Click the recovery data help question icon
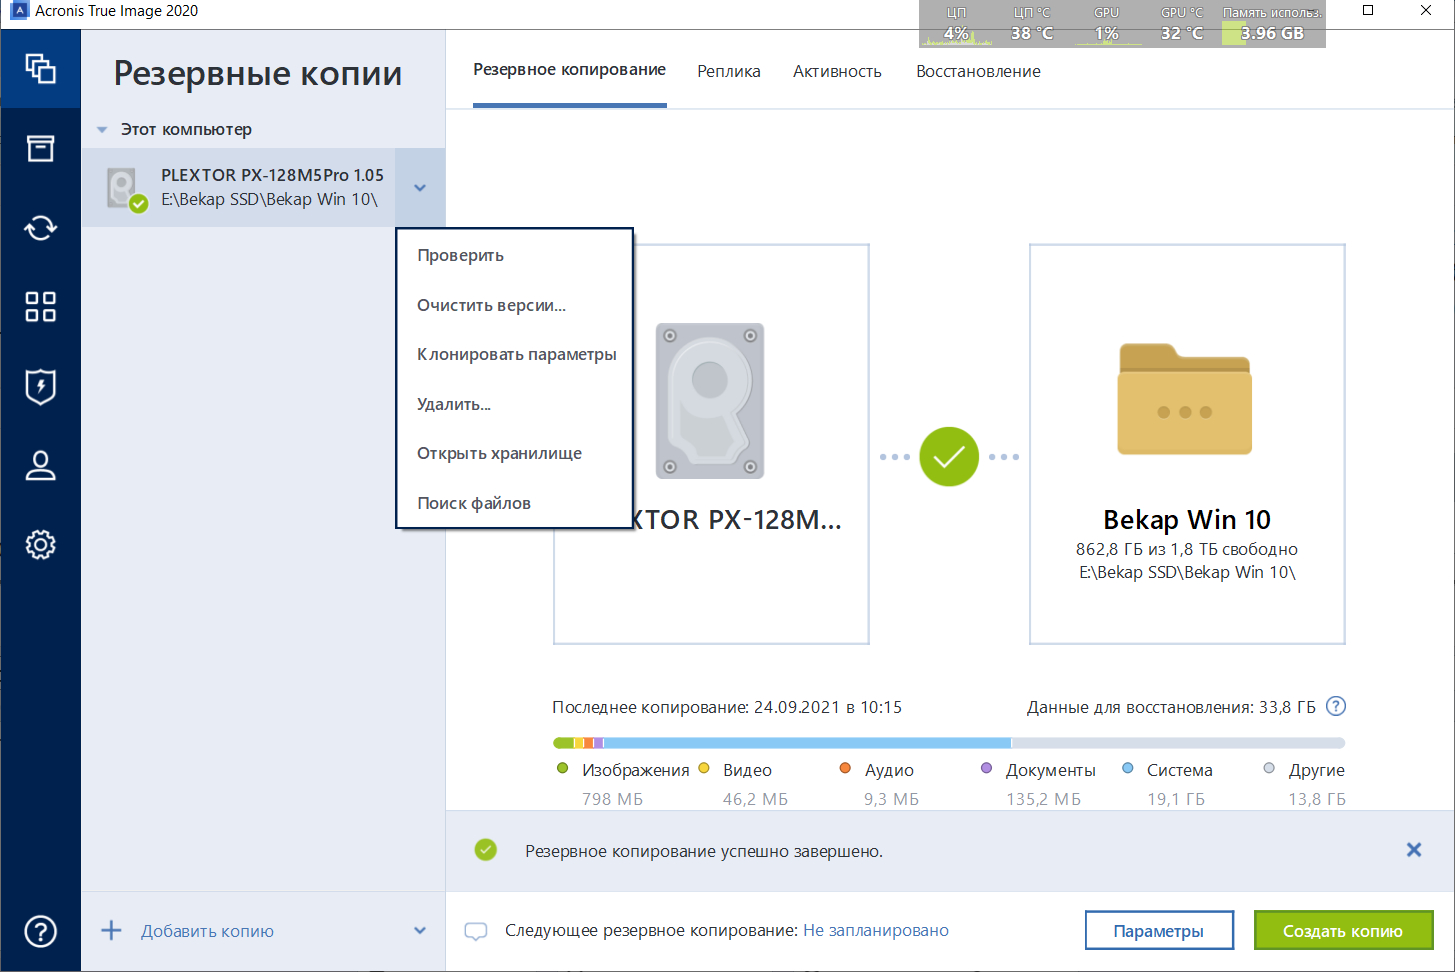This screenshot has height=972, width=1455. click(x=1336, y=706)
